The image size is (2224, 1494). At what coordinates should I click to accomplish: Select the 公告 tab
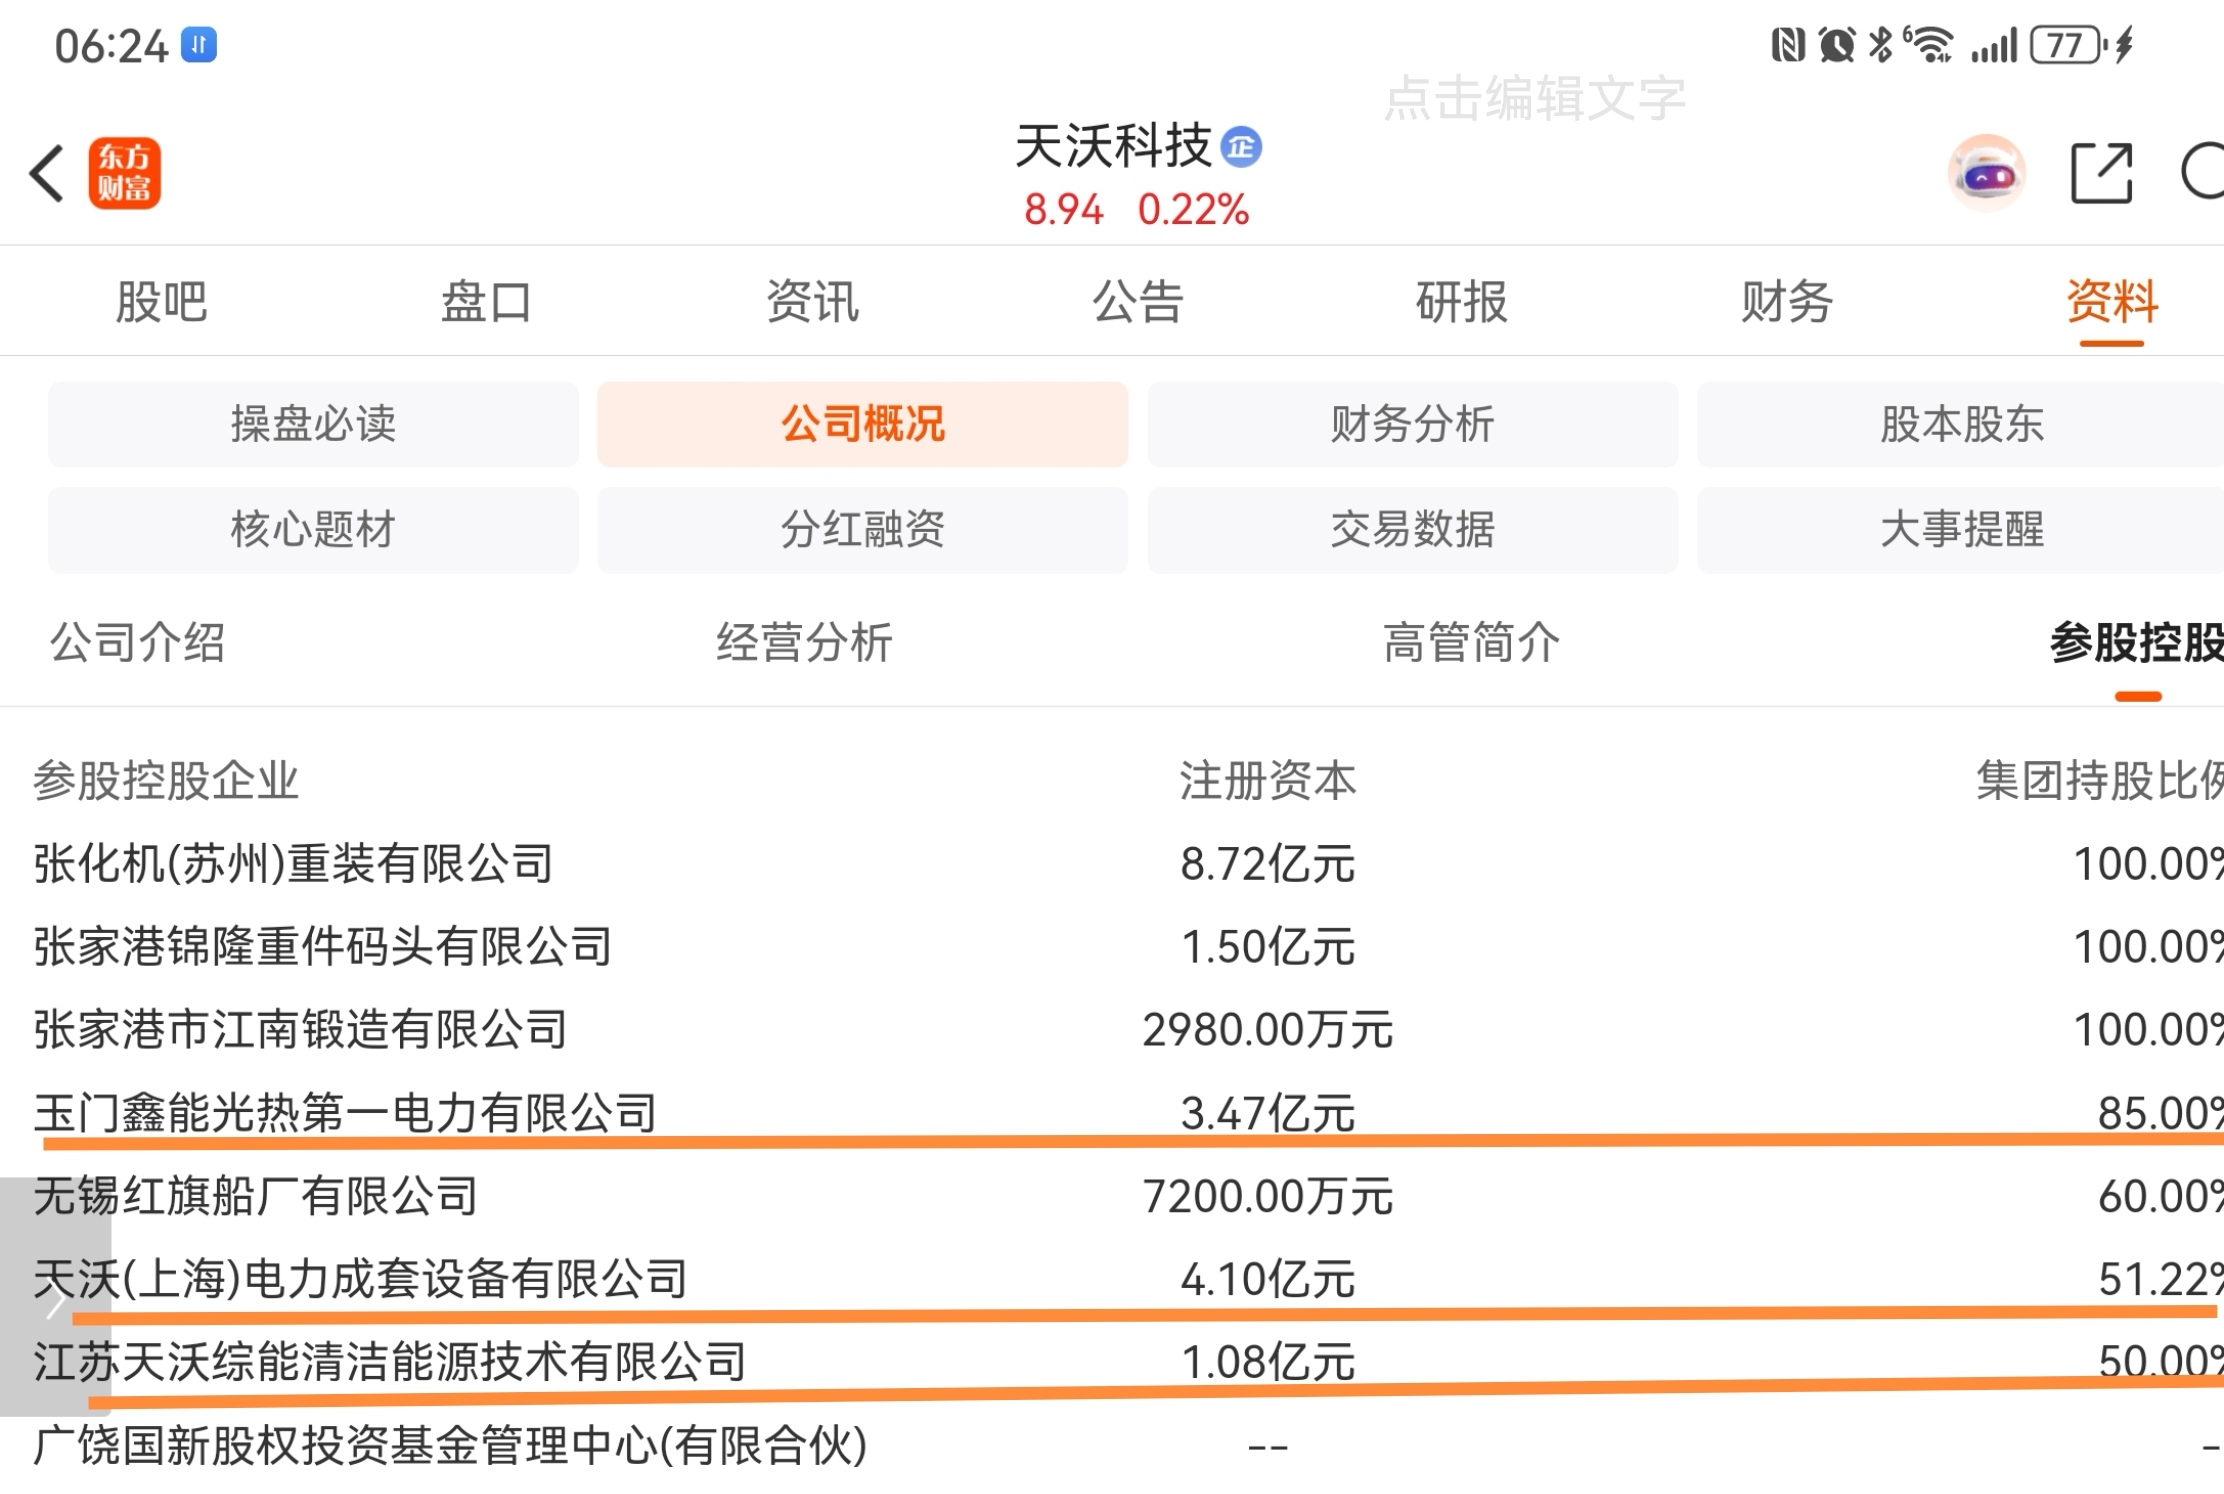(x=1137, y=301)
